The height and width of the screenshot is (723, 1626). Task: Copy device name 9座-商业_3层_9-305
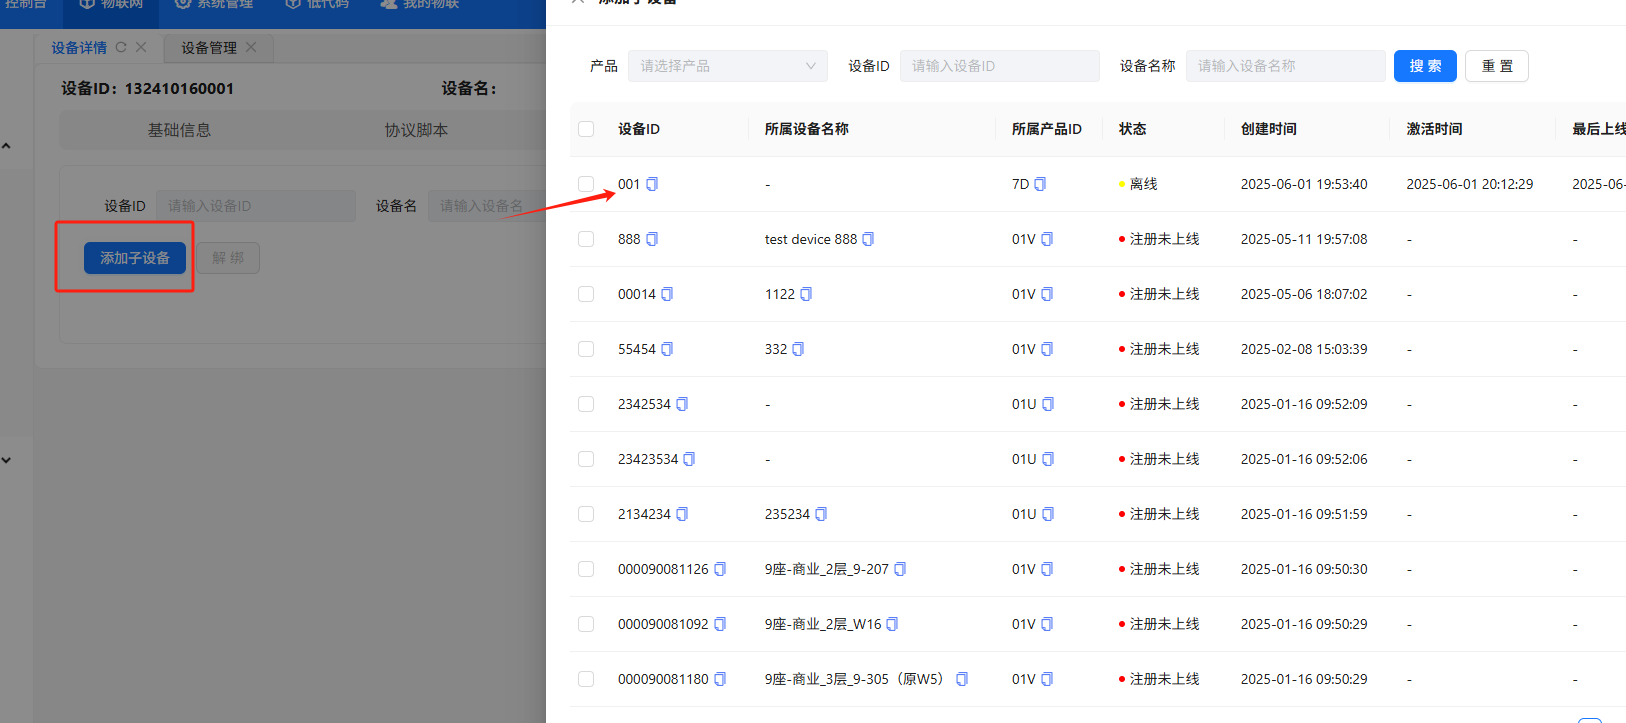(962, 679)
